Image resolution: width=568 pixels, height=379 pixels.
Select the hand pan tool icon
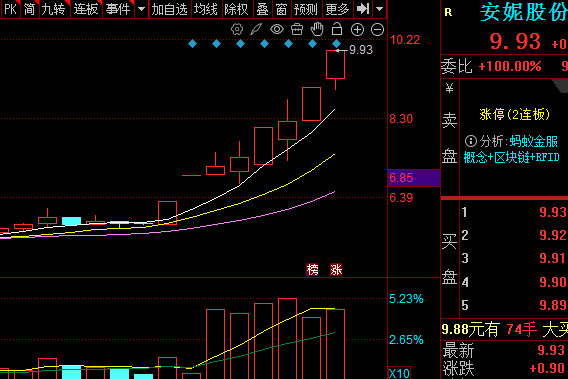coord(317,29)
